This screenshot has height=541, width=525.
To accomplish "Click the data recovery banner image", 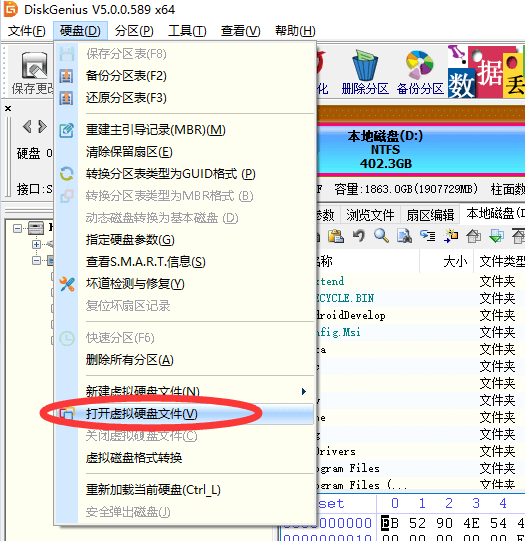I will click(486, 72).
